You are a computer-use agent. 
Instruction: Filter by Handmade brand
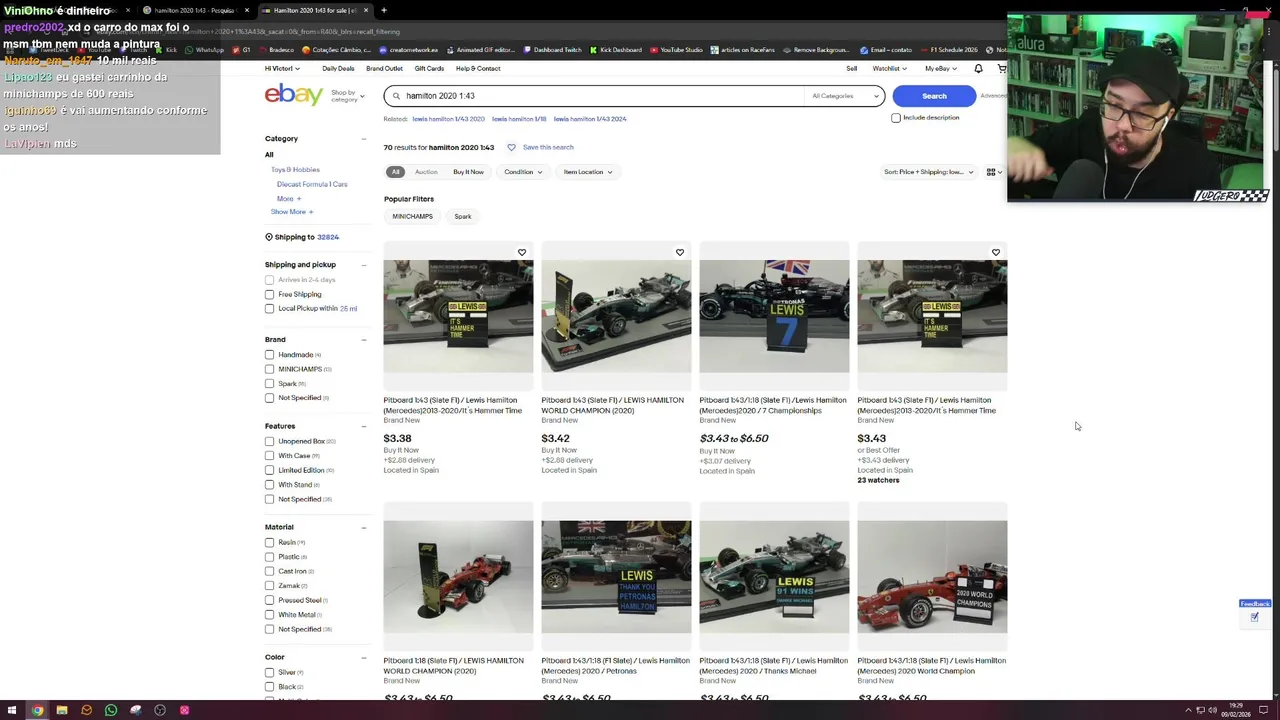coord(269,355)
